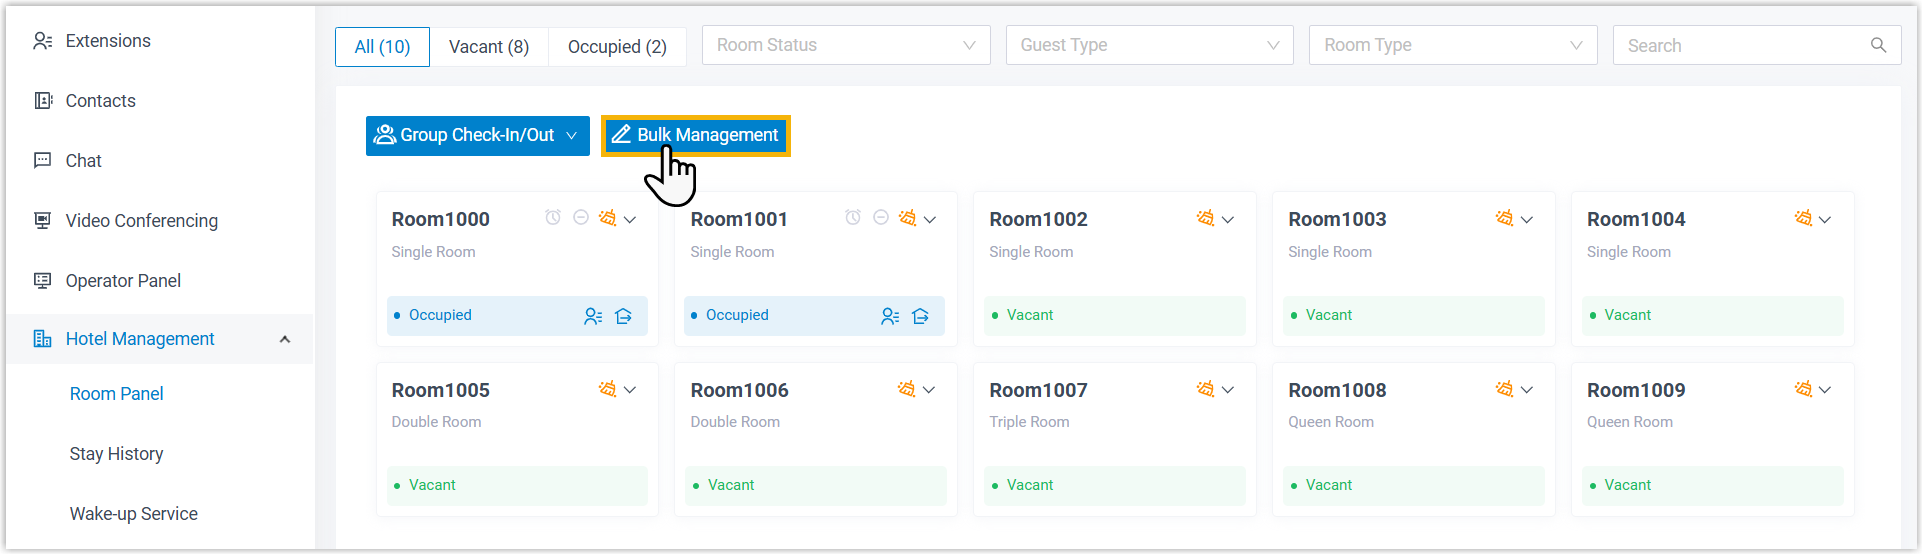1923x555 pixels.
Task: Click the Bulk Management button
Action: pyautogui.click(x=696, y=135)
